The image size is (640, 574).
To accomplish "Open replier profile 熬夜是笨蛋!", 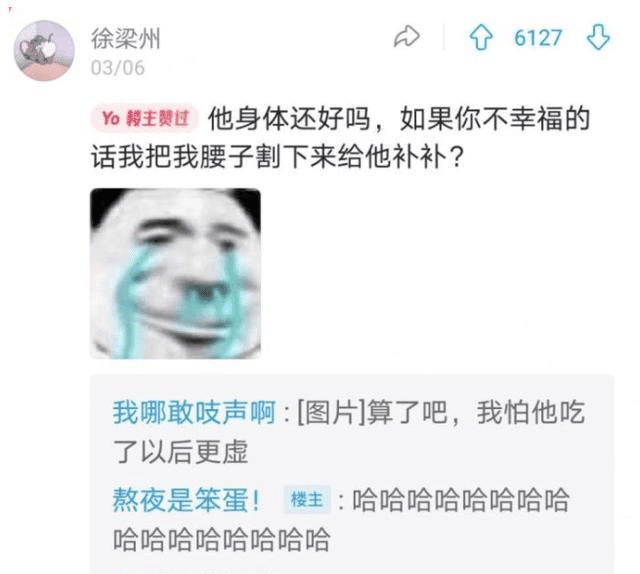I will (x=187, y=500).
